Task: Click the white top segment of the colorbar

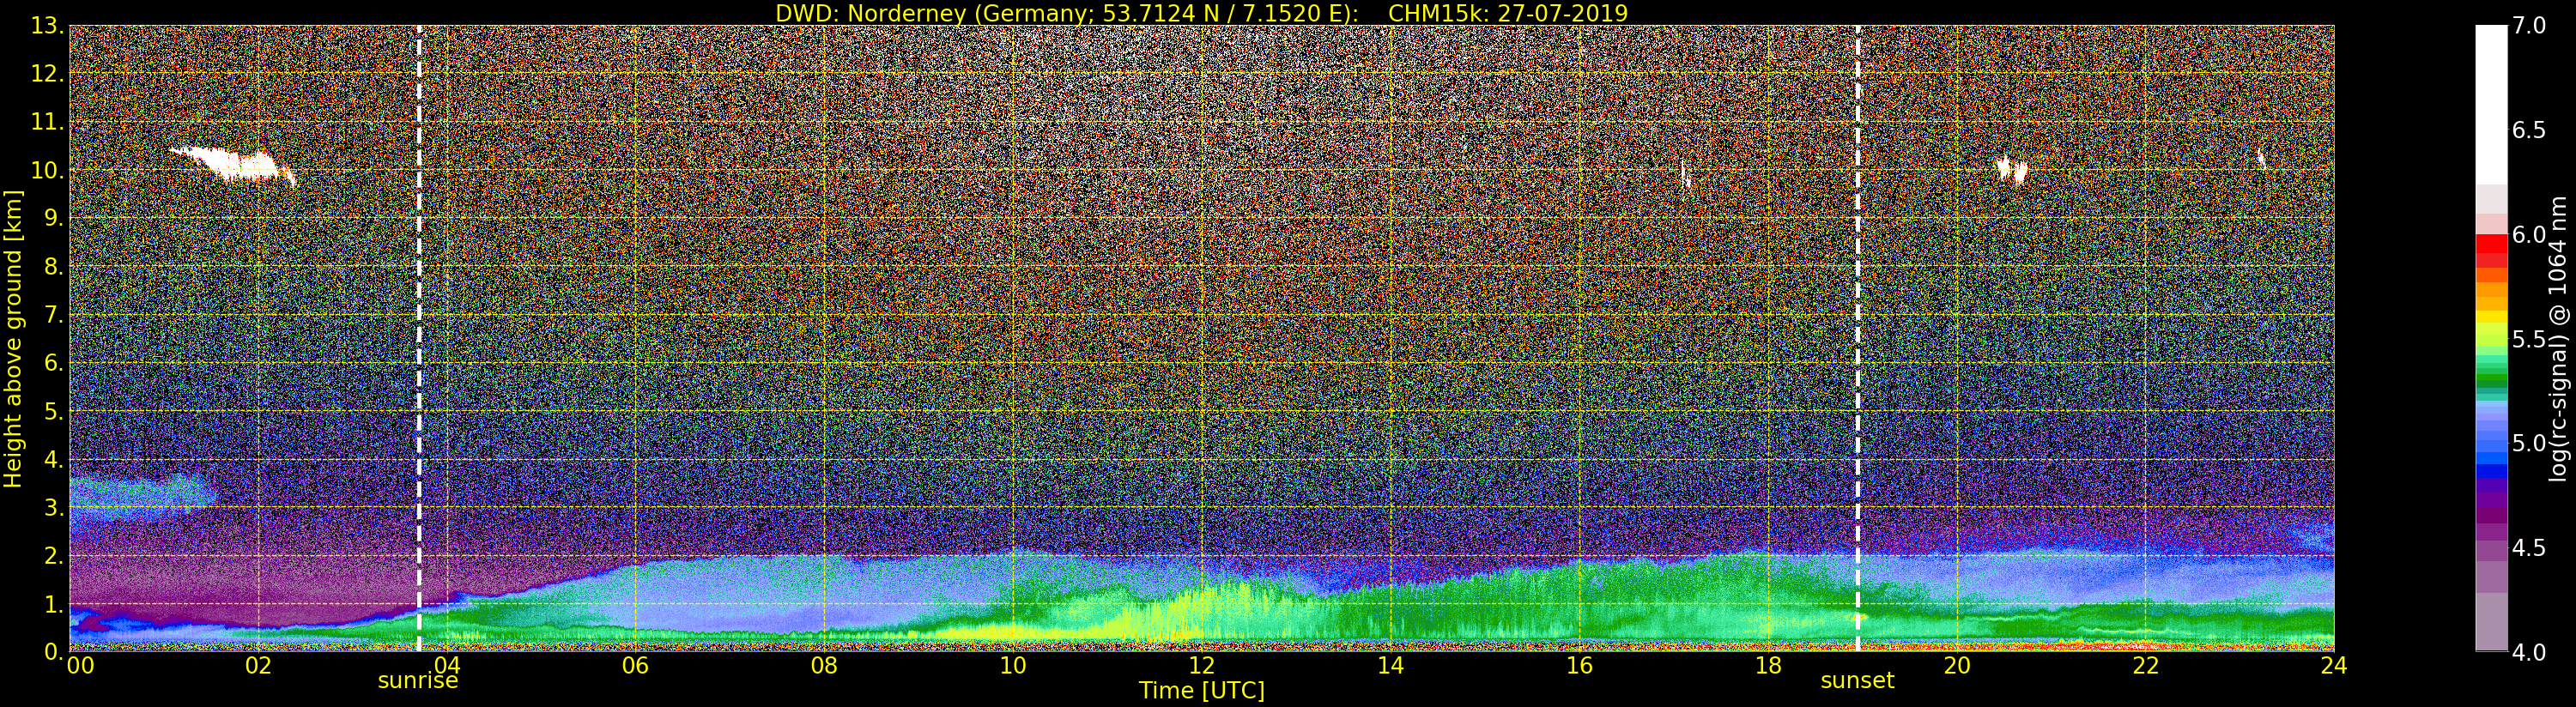Action: pos(2491,105)
